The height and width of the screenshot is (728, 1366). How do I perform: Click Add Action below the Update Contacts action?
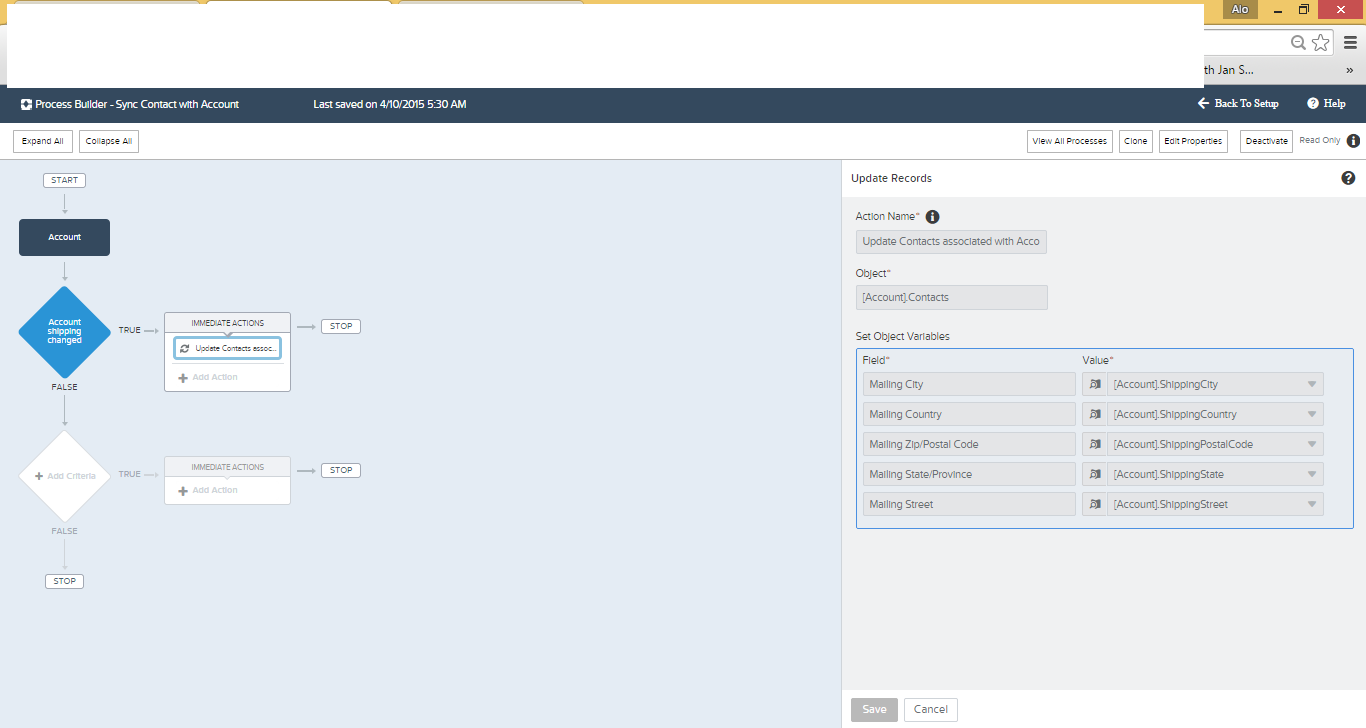pyautogui.click(x=209, y=377)
